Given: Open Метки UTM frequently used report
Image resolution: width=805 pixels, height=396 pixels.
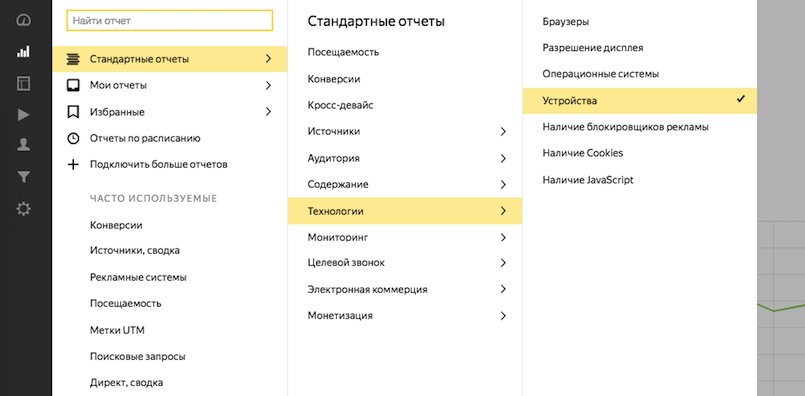Looking at the screenshot, I should point(117,330).
